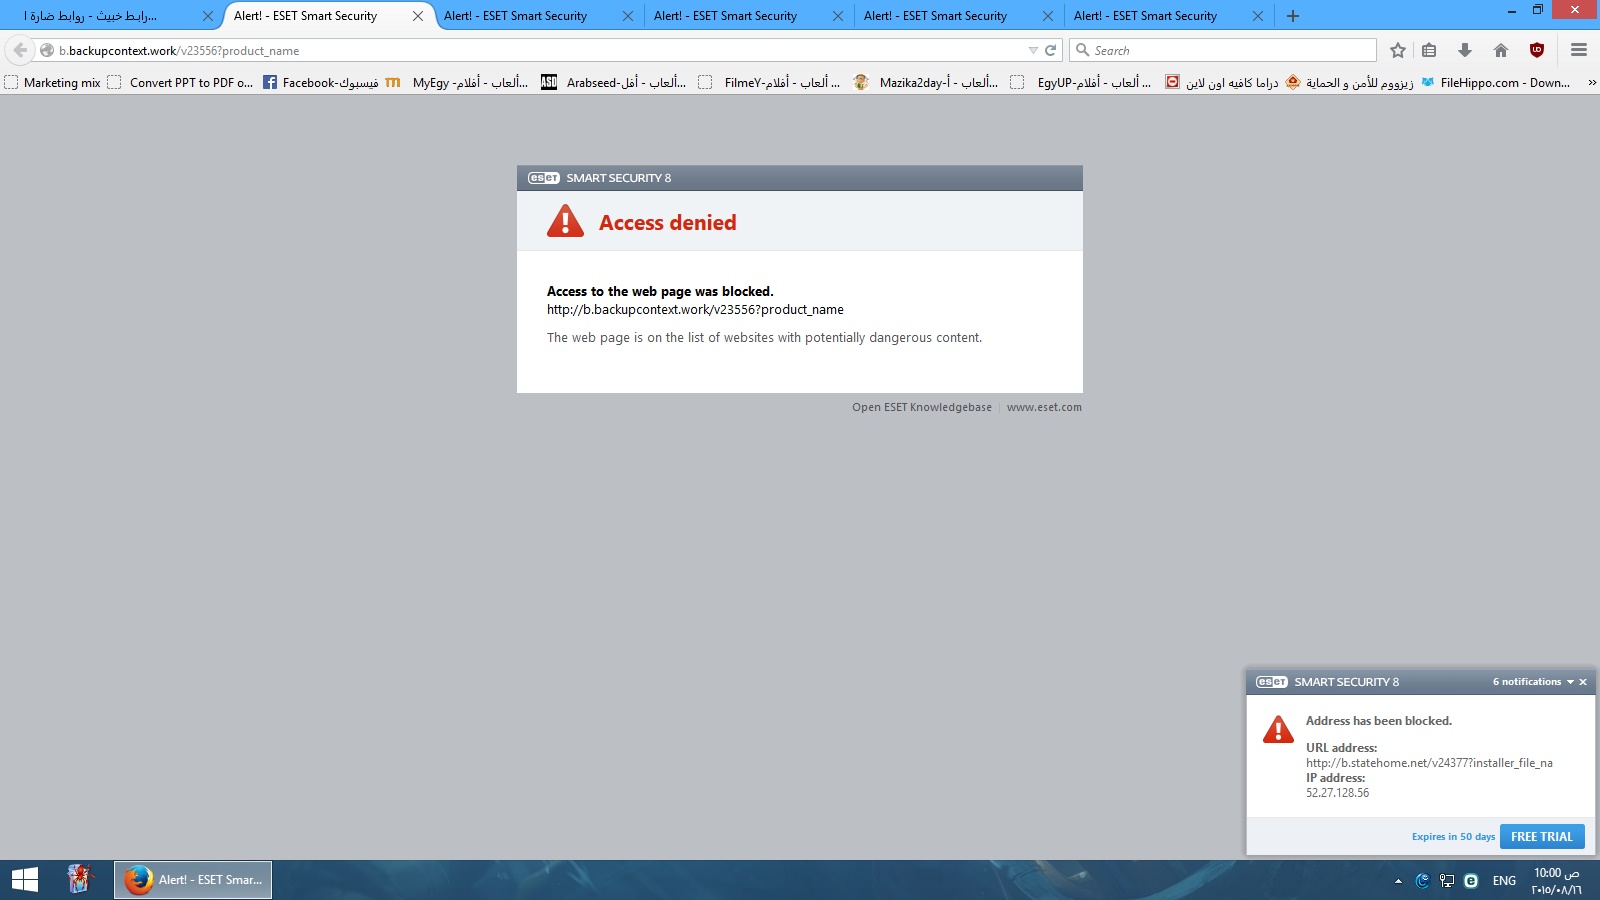Visit the www.eset.com link
The width and height of the screenshot is (1600, 900).
coord(1044,407)
